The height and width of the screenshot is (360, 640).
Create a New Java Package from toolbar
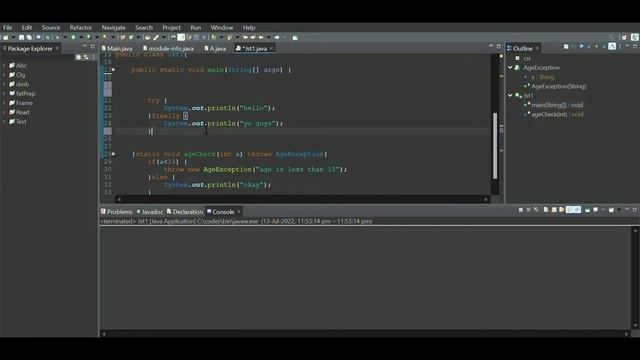(x=122, y=37)
